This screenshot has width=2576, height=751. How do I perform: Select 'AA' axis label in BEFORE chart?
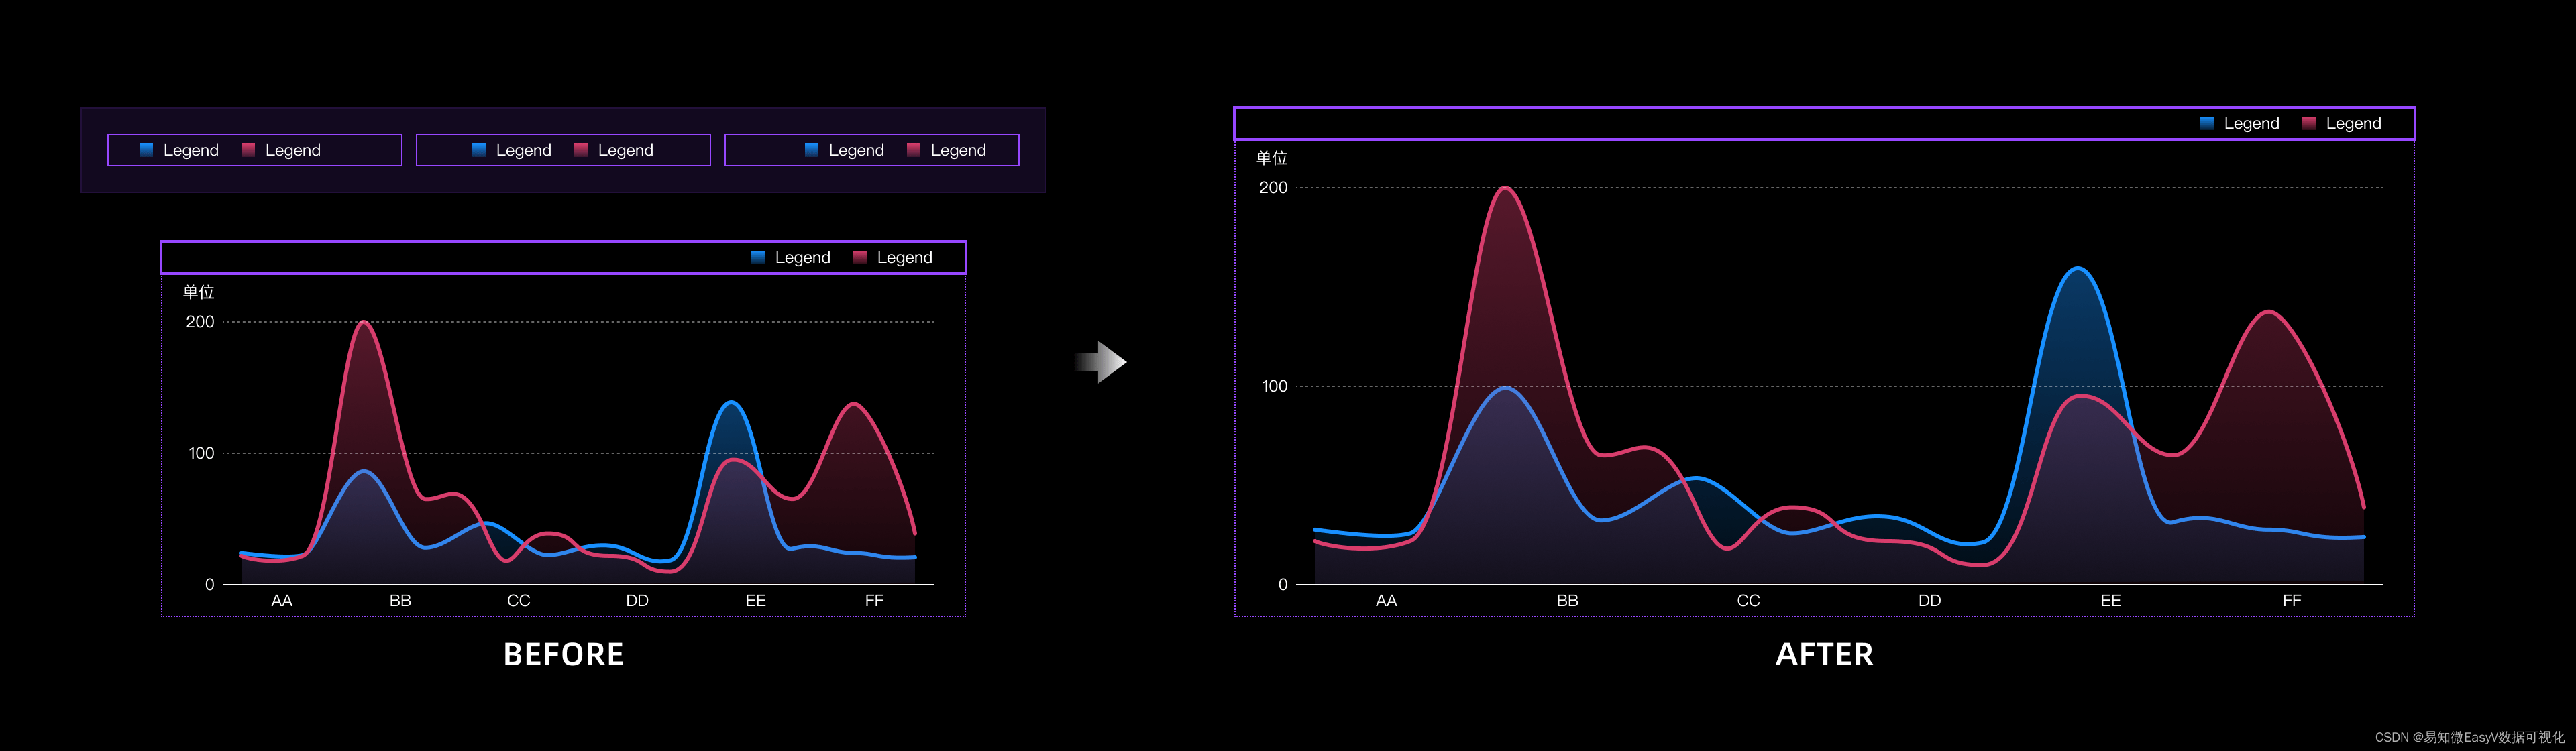282,600
